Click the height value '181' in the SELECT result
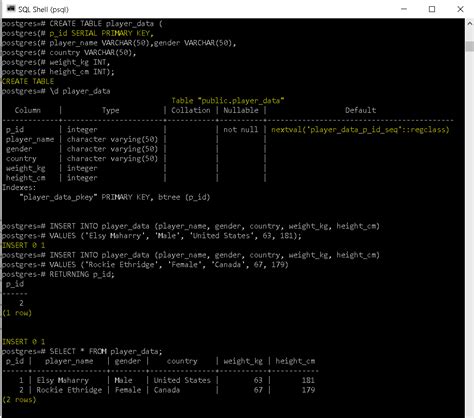 [308, 381]
